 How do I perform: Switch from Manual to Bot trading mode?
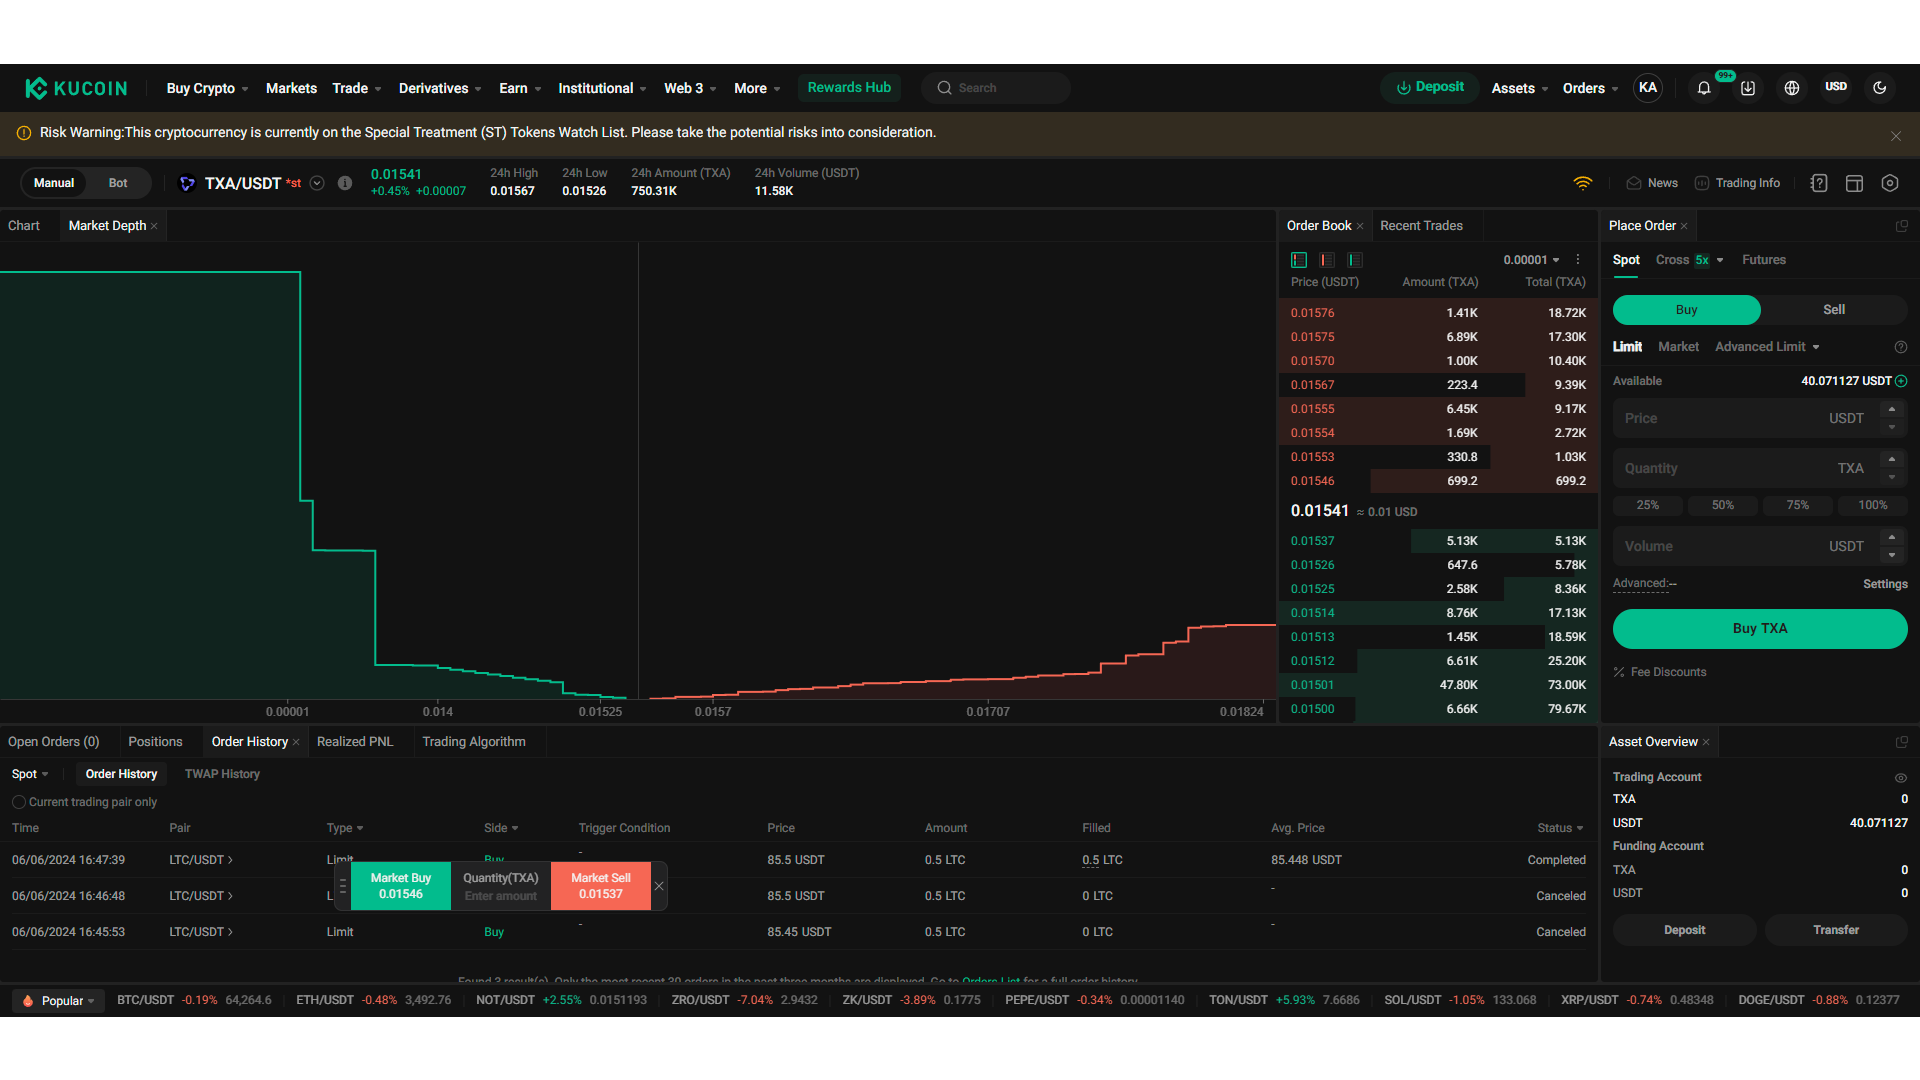117,183
